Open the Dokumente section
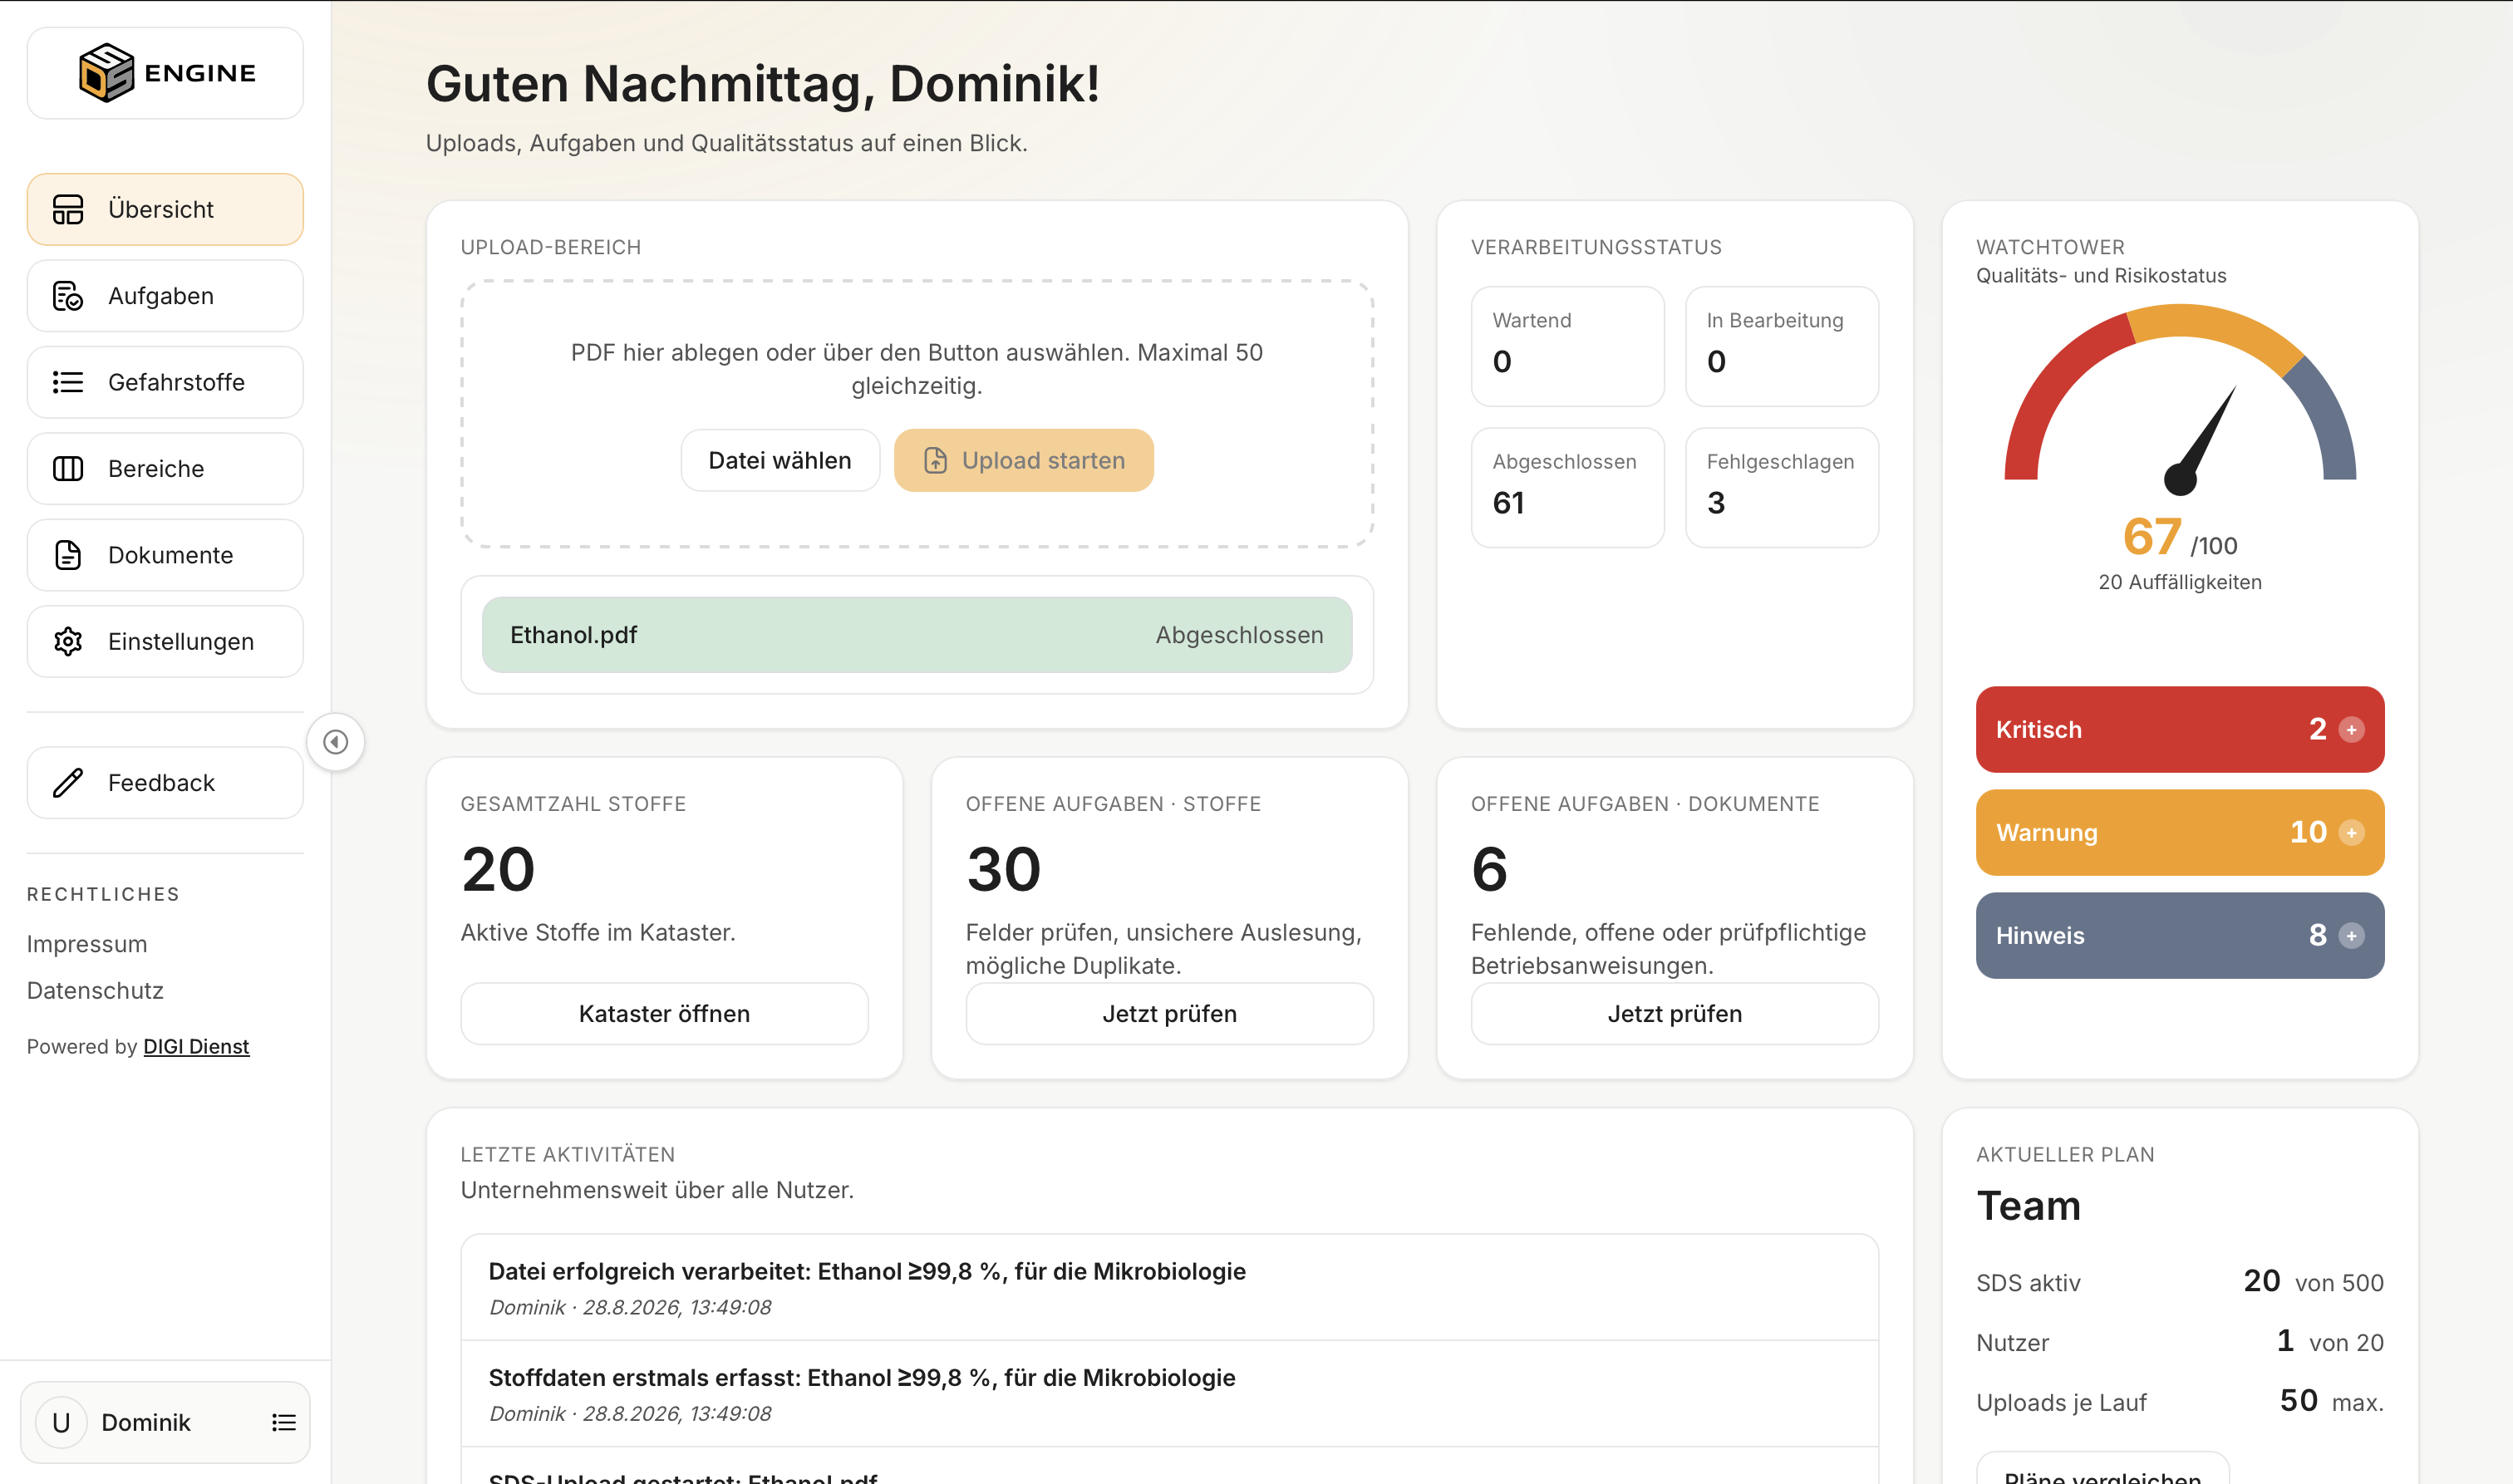 point(165,555)
